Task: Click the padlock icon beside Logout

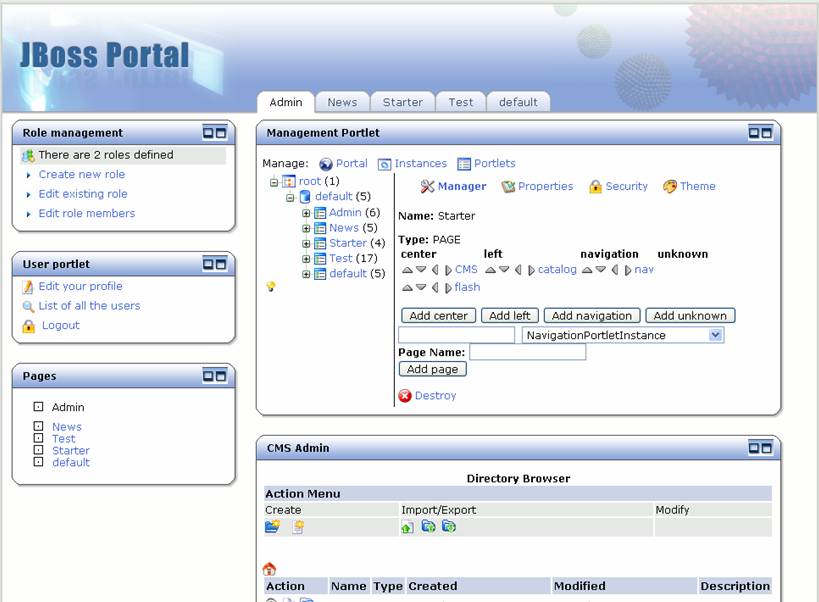Action: [28, 326]
